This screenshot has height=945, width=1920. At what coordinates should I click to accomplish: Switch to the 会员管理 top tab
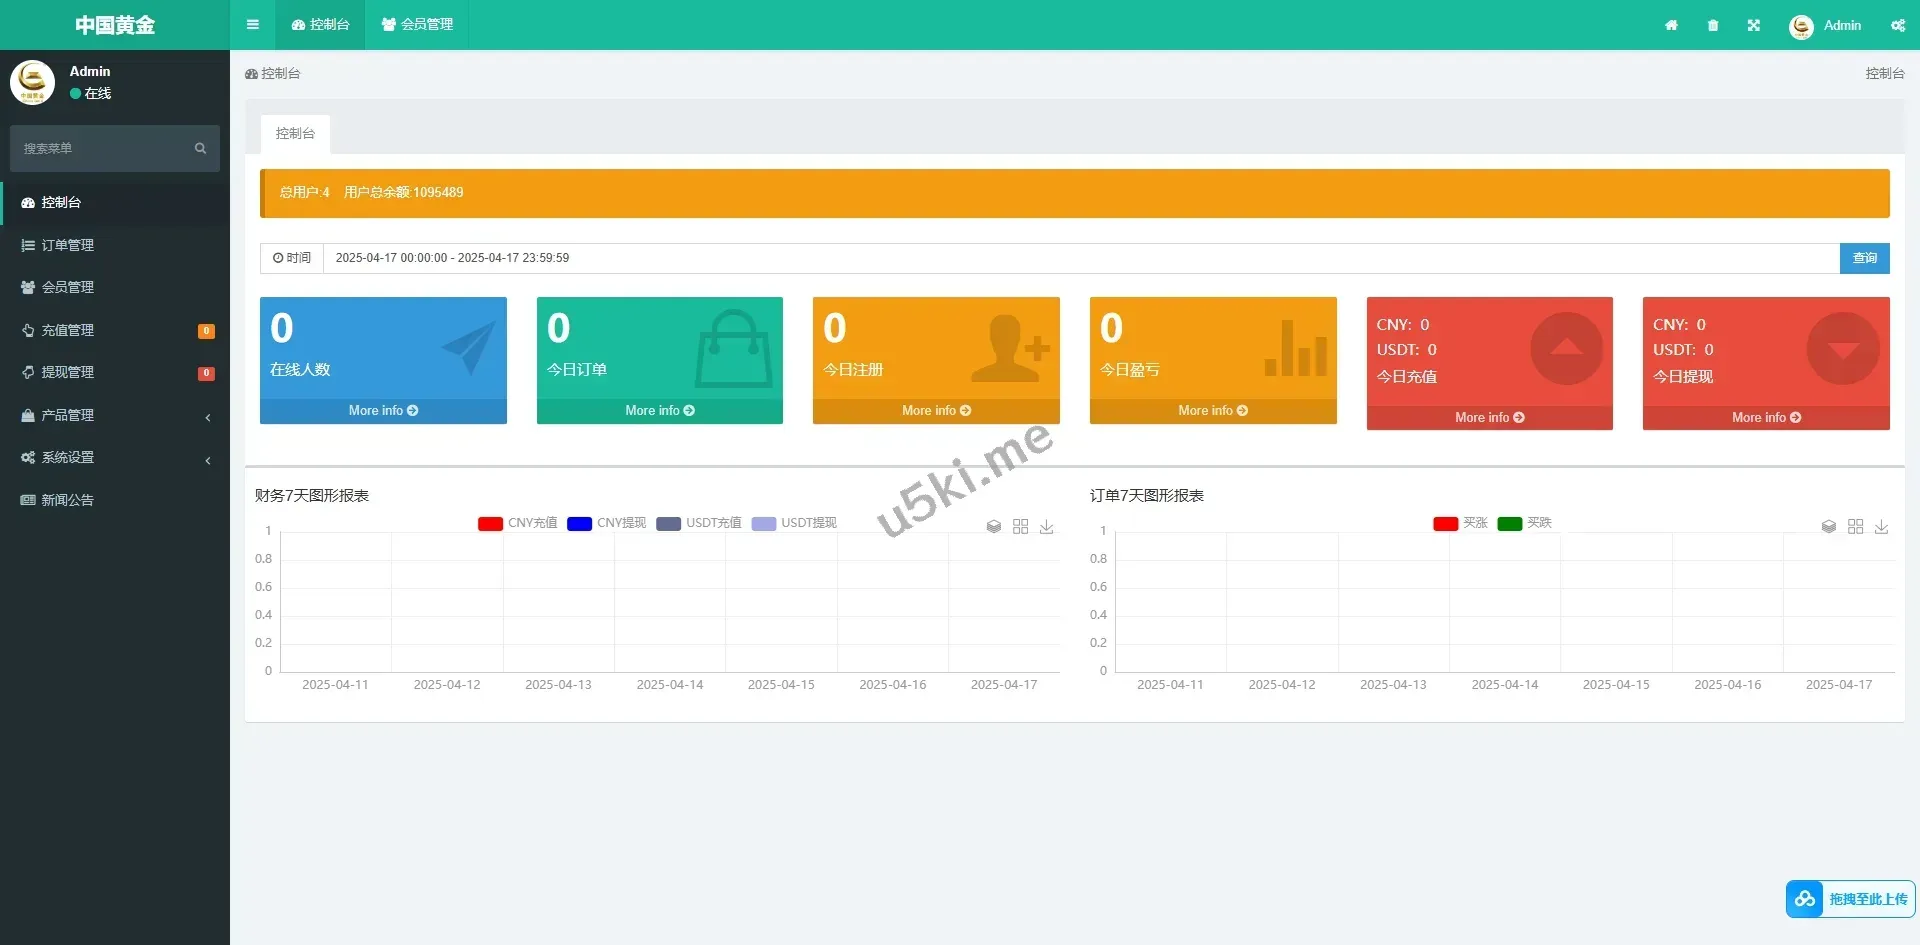click(417, 25)
